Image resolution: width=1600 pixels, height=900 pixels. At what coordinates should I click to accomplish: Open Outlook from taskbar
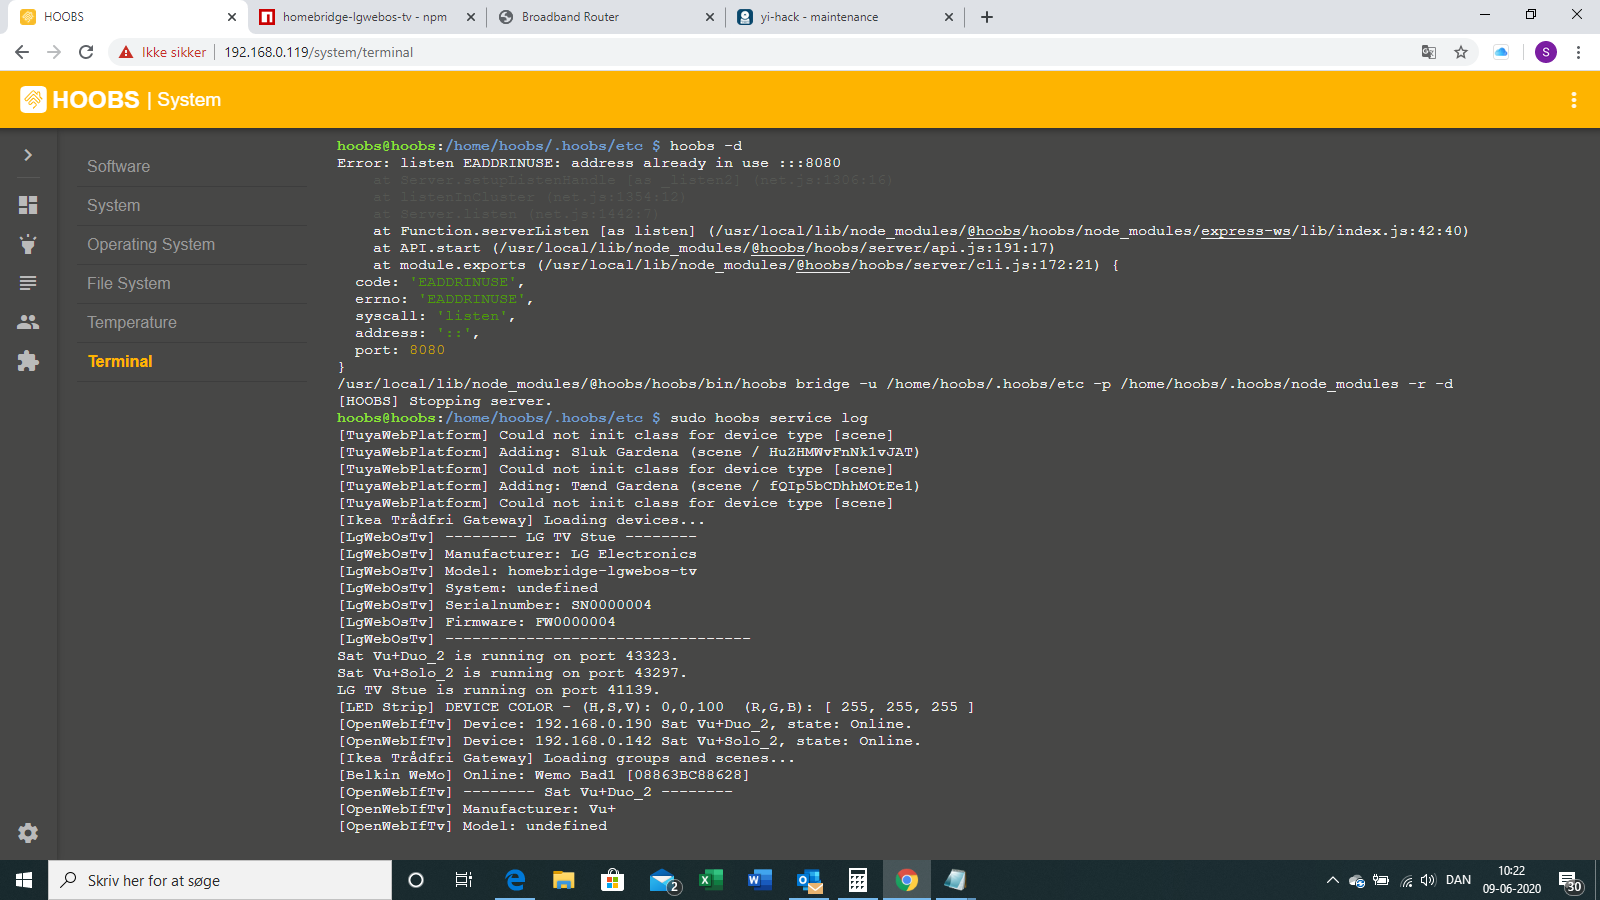(809, 880)
